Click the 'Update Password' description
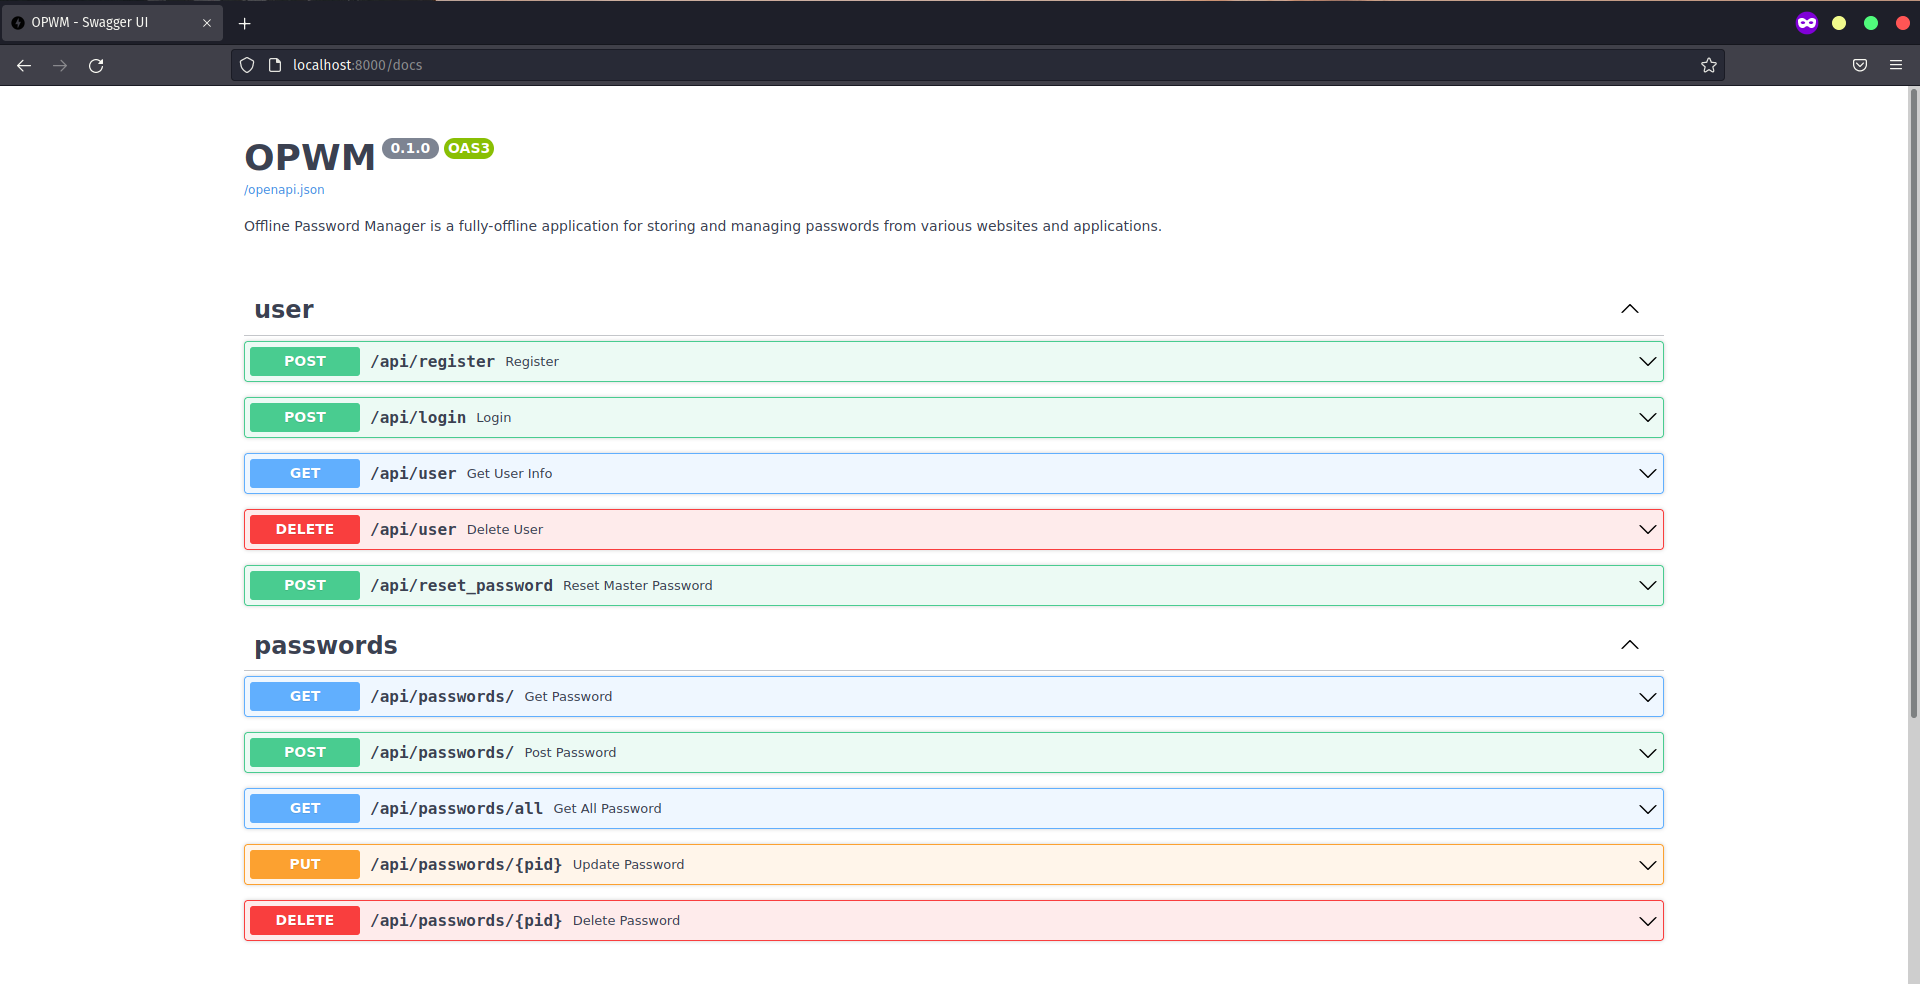Screen dimensions: 1920x984 [628, 865]
